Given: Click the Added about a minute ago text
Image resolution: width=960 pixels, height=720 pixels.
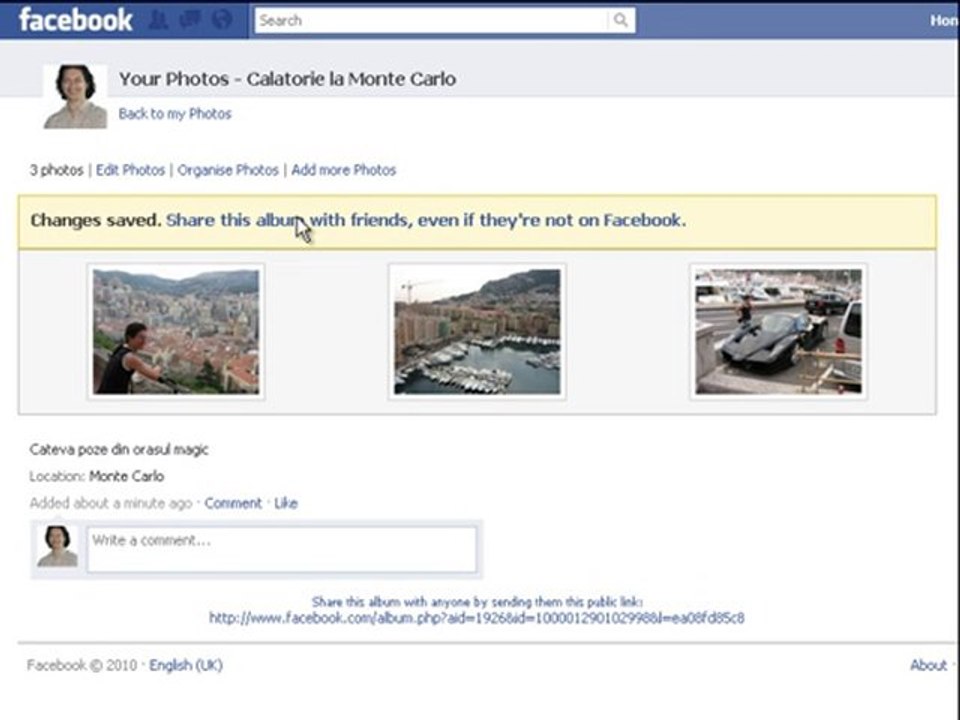Looking at the screenshot, I should tap(111, 503).
